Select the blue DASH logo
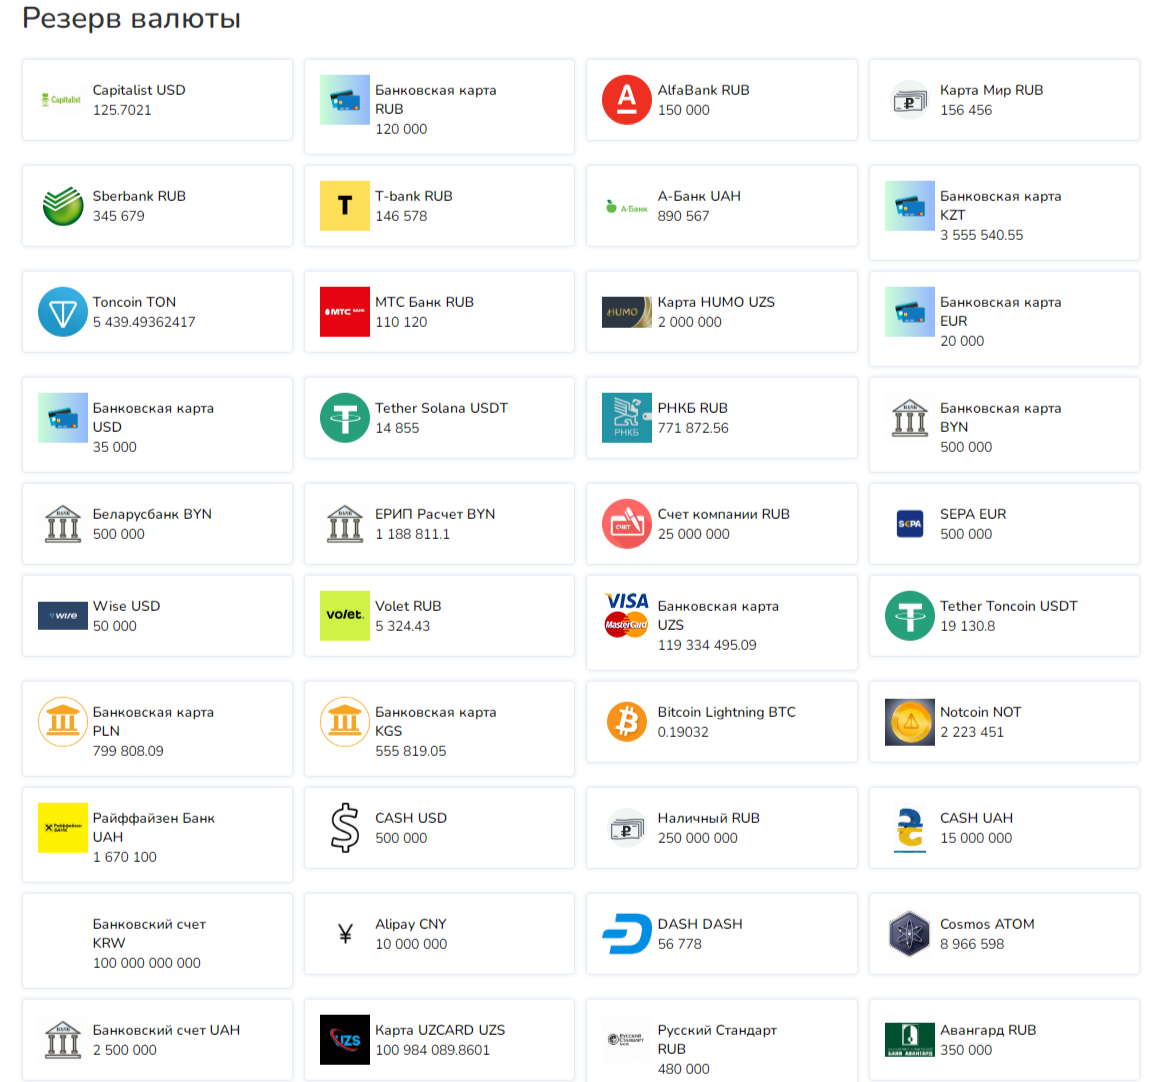This screenshot has height=1082, width=1159. [627, 933]
